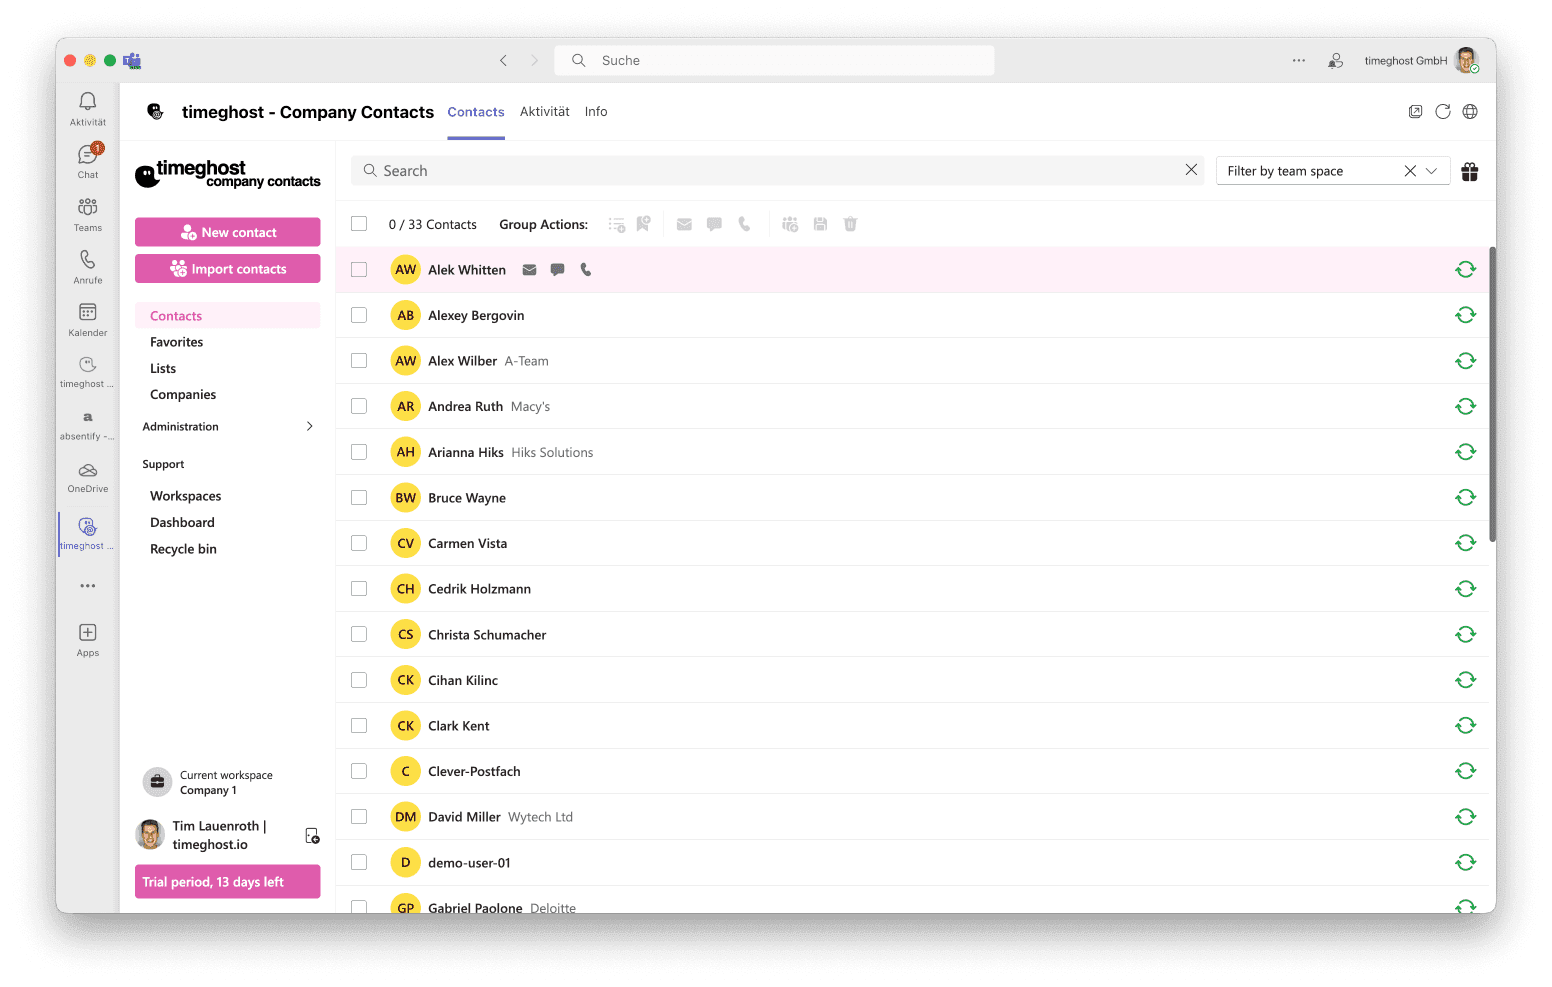Image resolution: width=1552 pixels, height=987 pixels.
Task: Click the contact list vertical scrollbar
Action: pyautogui.click(x=1492, y=394)
